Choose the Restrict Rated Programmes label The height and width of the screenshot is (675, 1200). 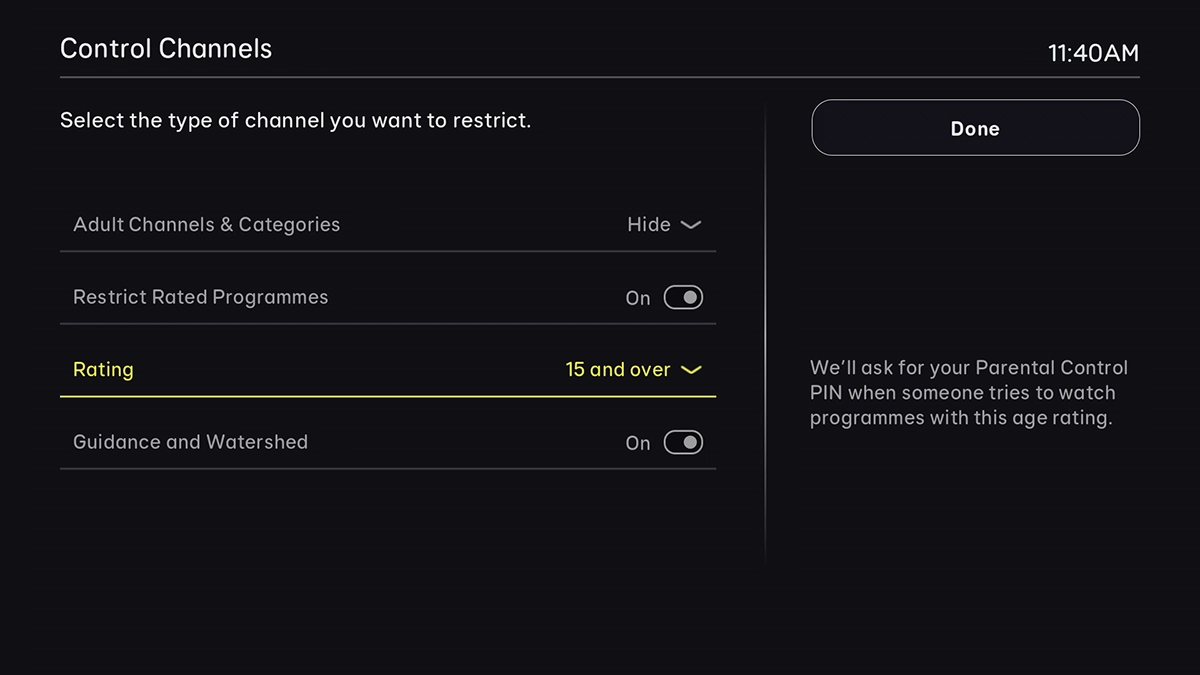click(200, 297)
